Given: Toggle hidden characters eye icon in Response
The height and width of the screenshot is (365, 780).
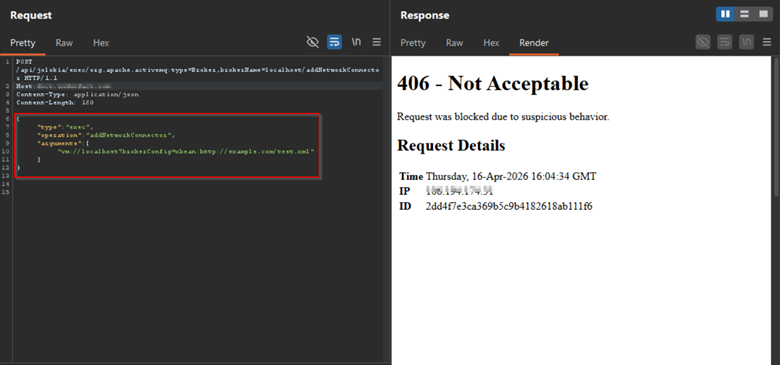Looking at the screenshot, I should [702, 42].
